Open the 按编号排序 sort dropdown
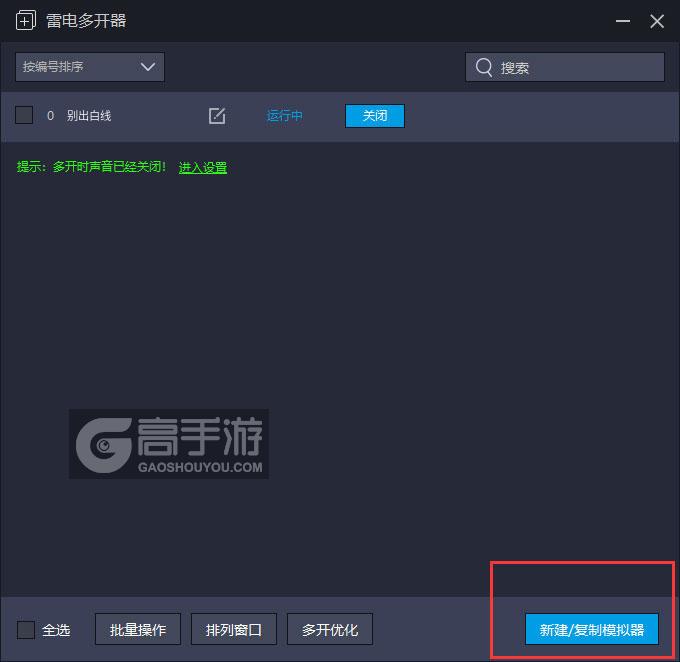The height and width of the screenshot is (662, 680). tap(90, 67)
